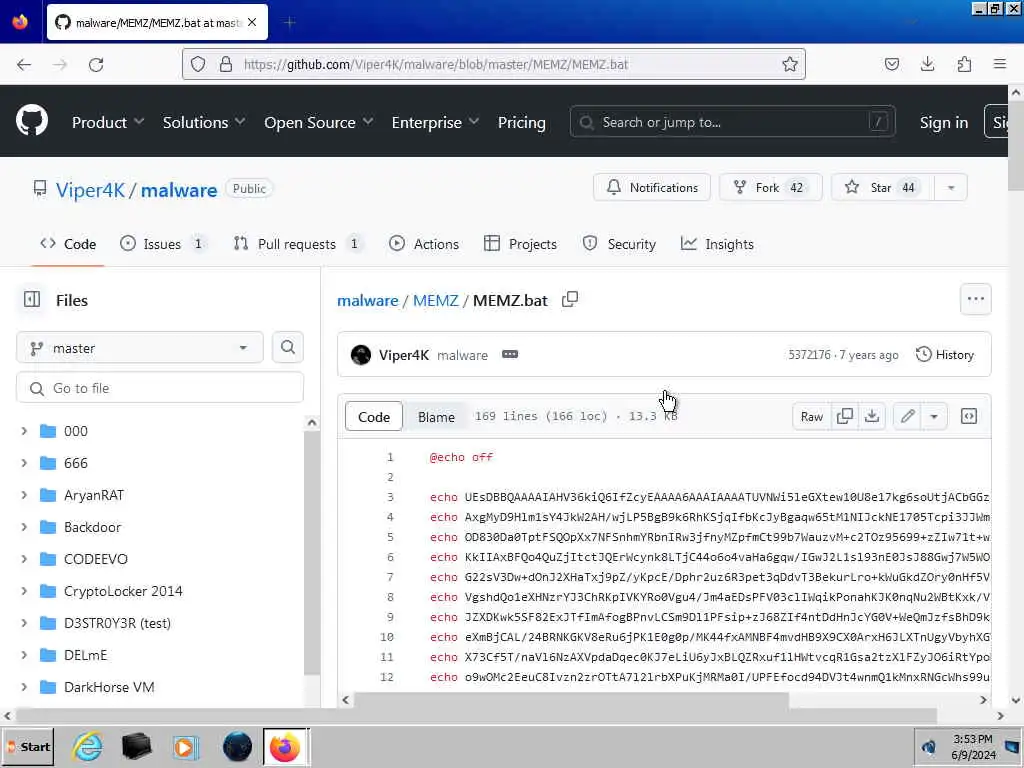Click the tracking protection shield icon
Screen dimensions: 1024x768
coord(198,64)
